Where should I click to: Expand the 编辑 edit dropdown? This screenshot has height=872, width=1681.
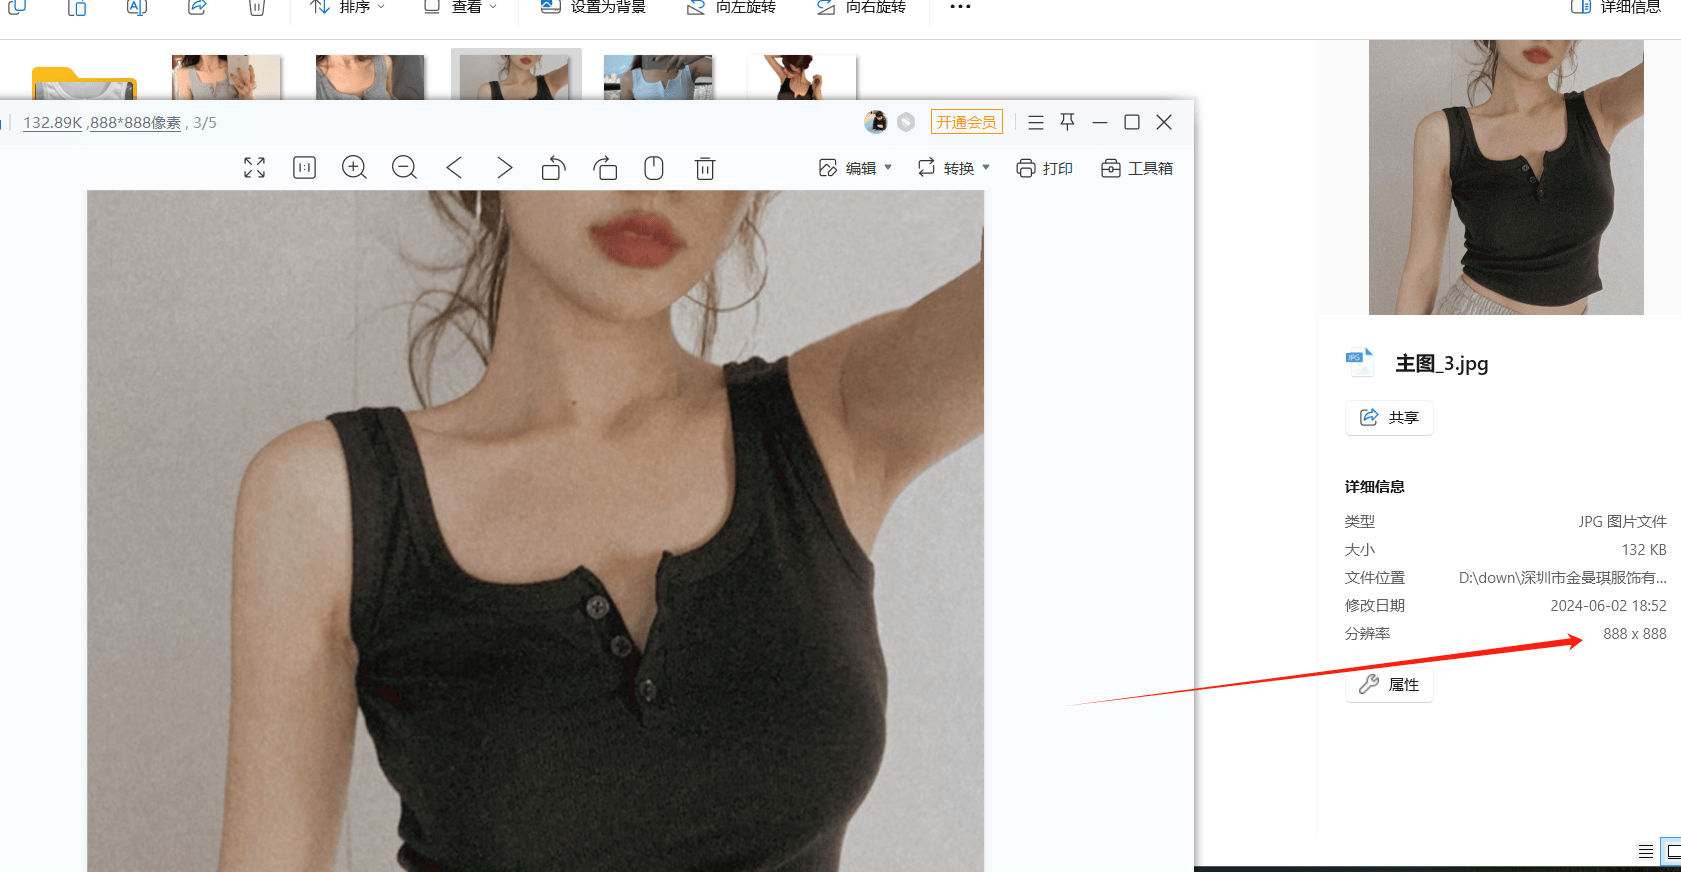(855, 168)
